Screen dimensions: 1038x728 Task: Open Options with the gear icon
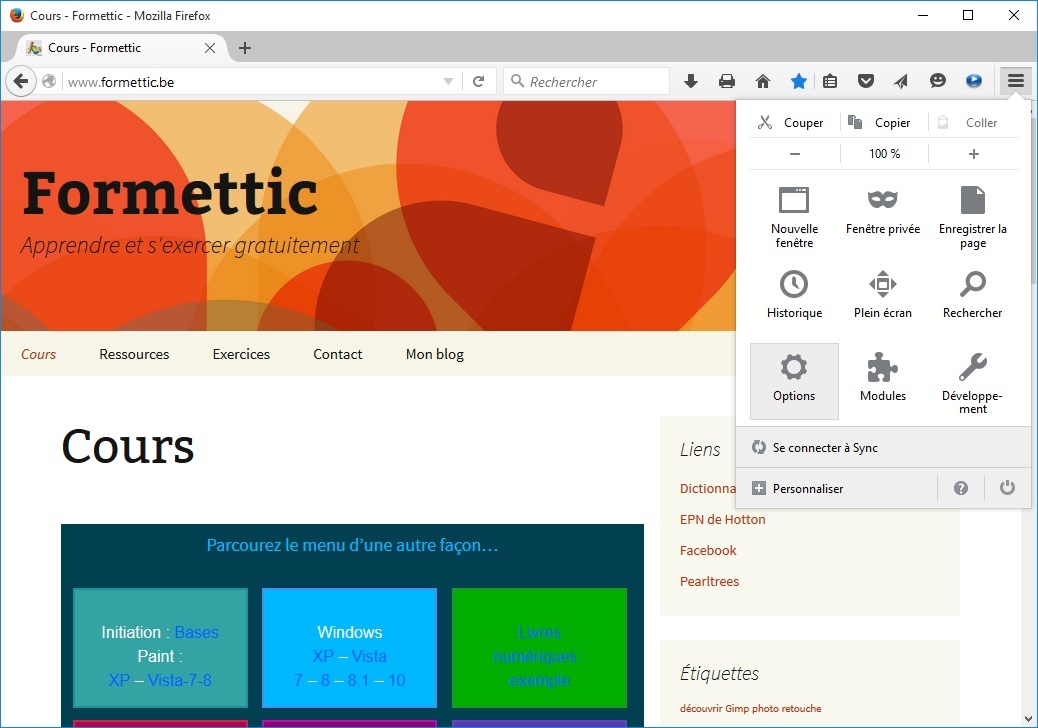(x=794, y=381)
